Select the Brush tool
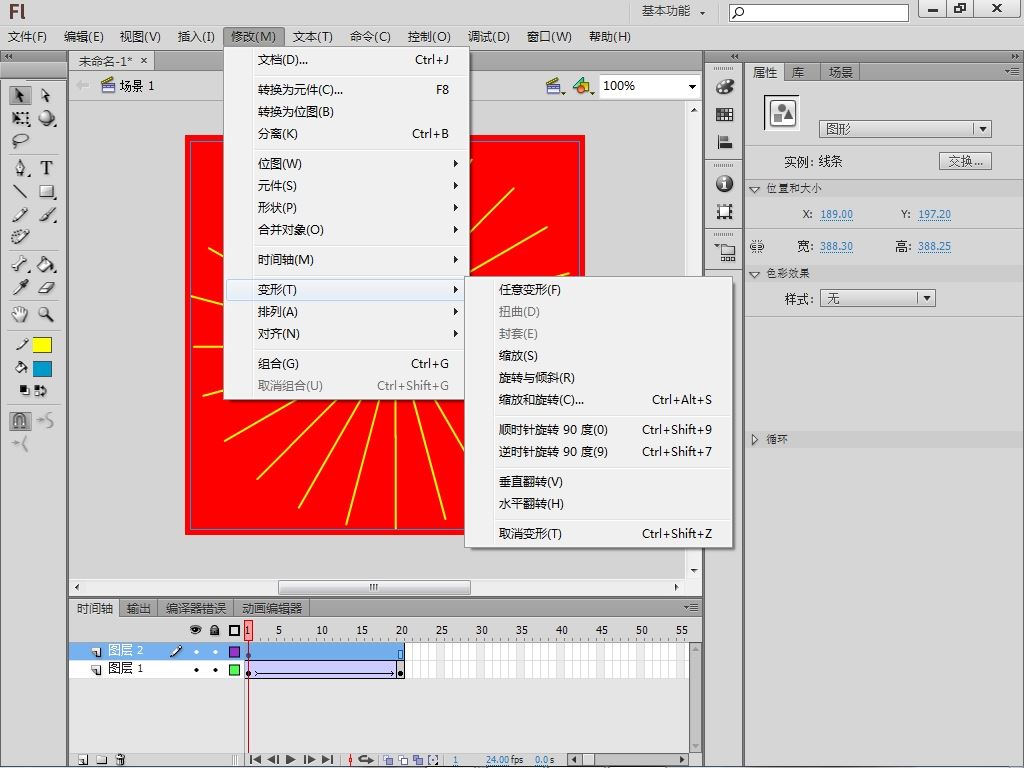This screenshot has width=1024, height=768. point(46,214)
